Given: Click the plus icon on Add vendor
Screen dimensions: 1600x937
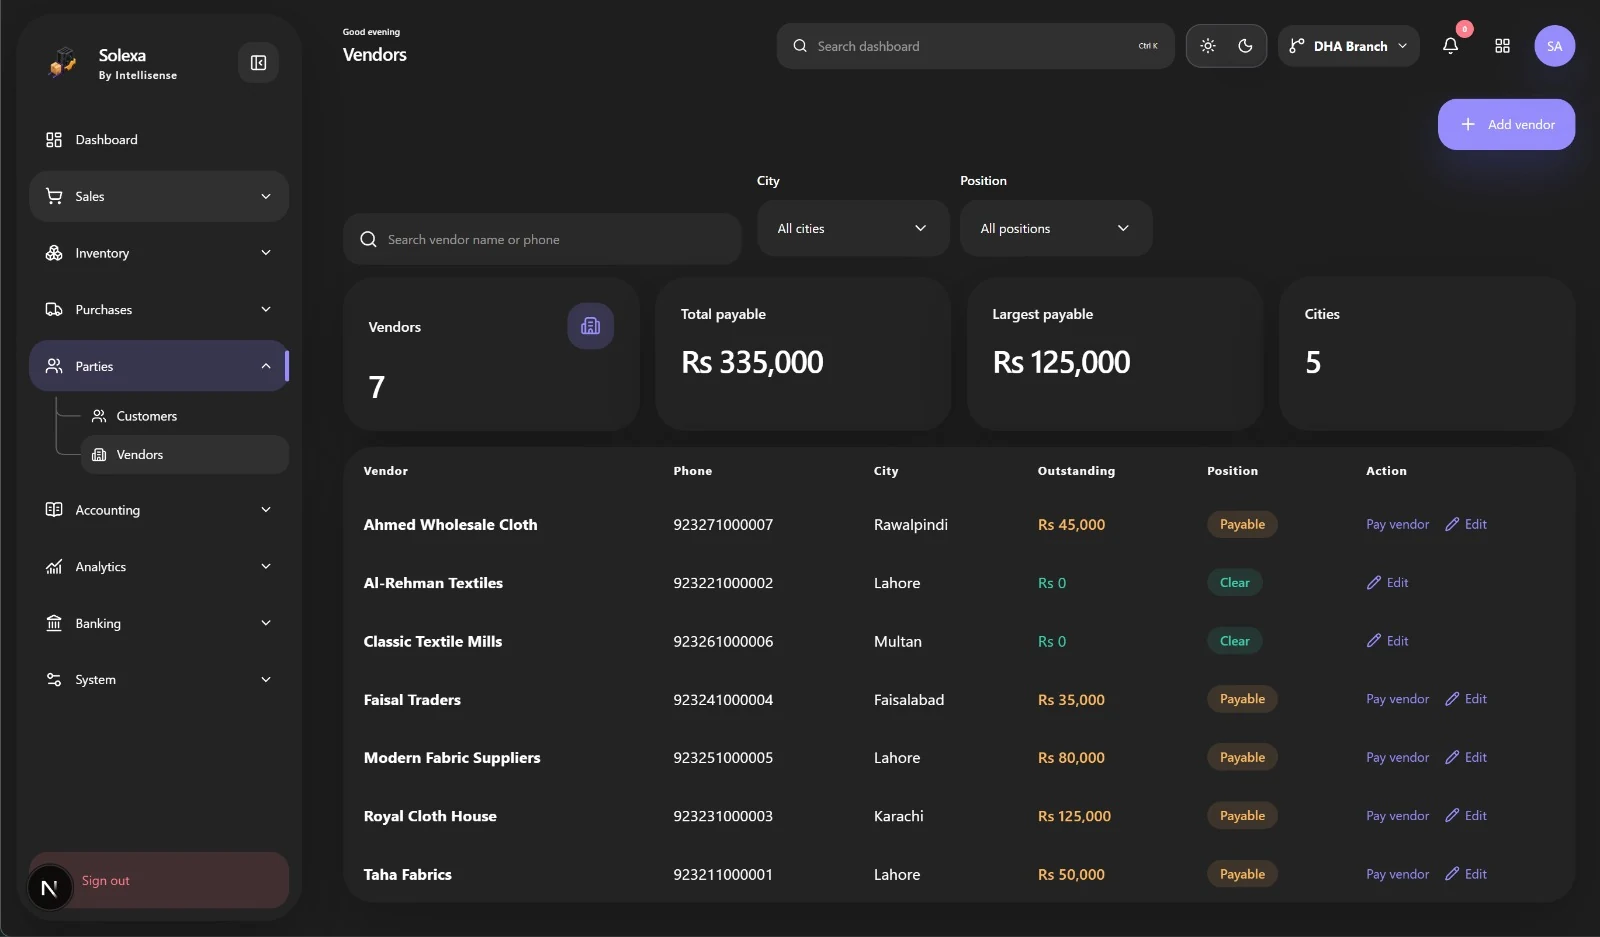Looking at the screenshot, I should [x=1467, y=124].
